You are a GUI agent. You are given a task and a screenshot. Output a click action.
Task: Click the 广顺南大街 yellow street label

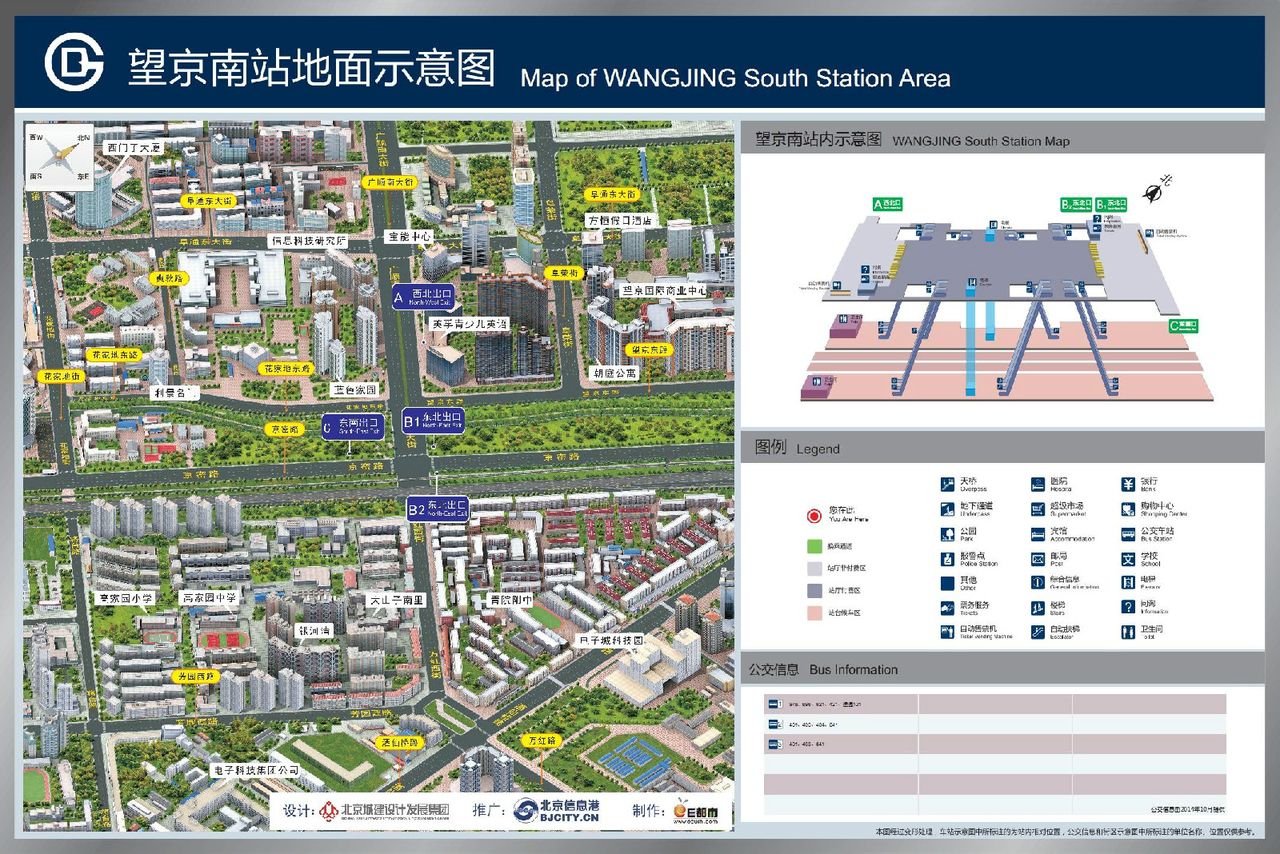(x=389, y=182)
